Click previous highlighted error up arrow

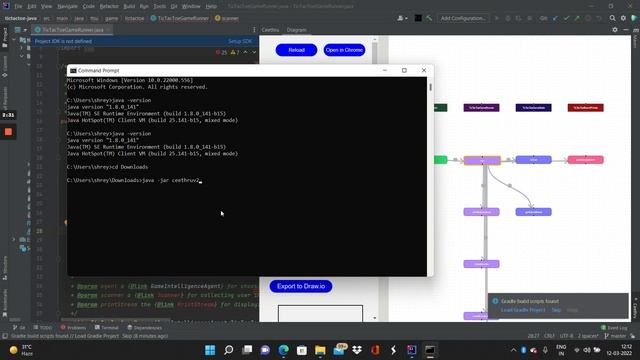coord(245,52)
